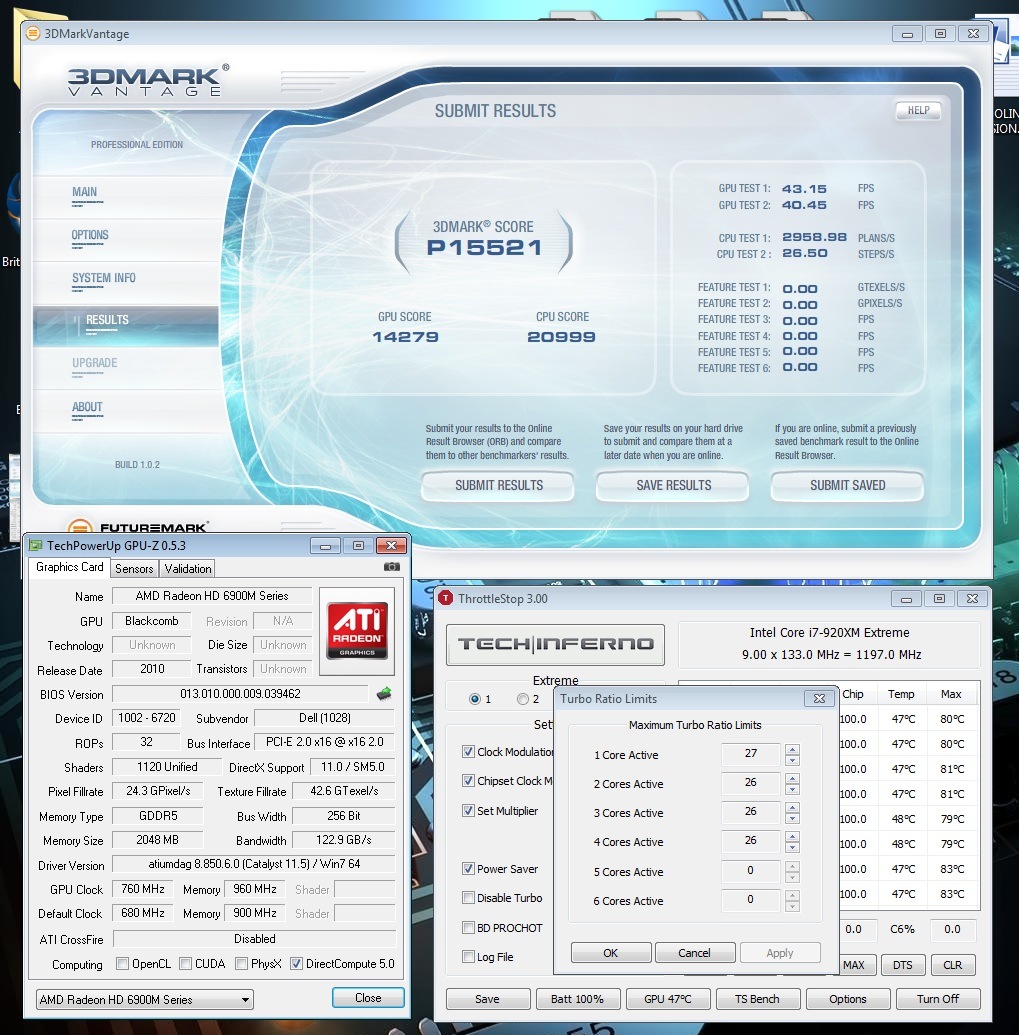Image resolution: width=1019 pixels, height=1035 pixels.
Task: Adjust the 2 Cores Active ratio stepper
Action: [x=793, y=784]
